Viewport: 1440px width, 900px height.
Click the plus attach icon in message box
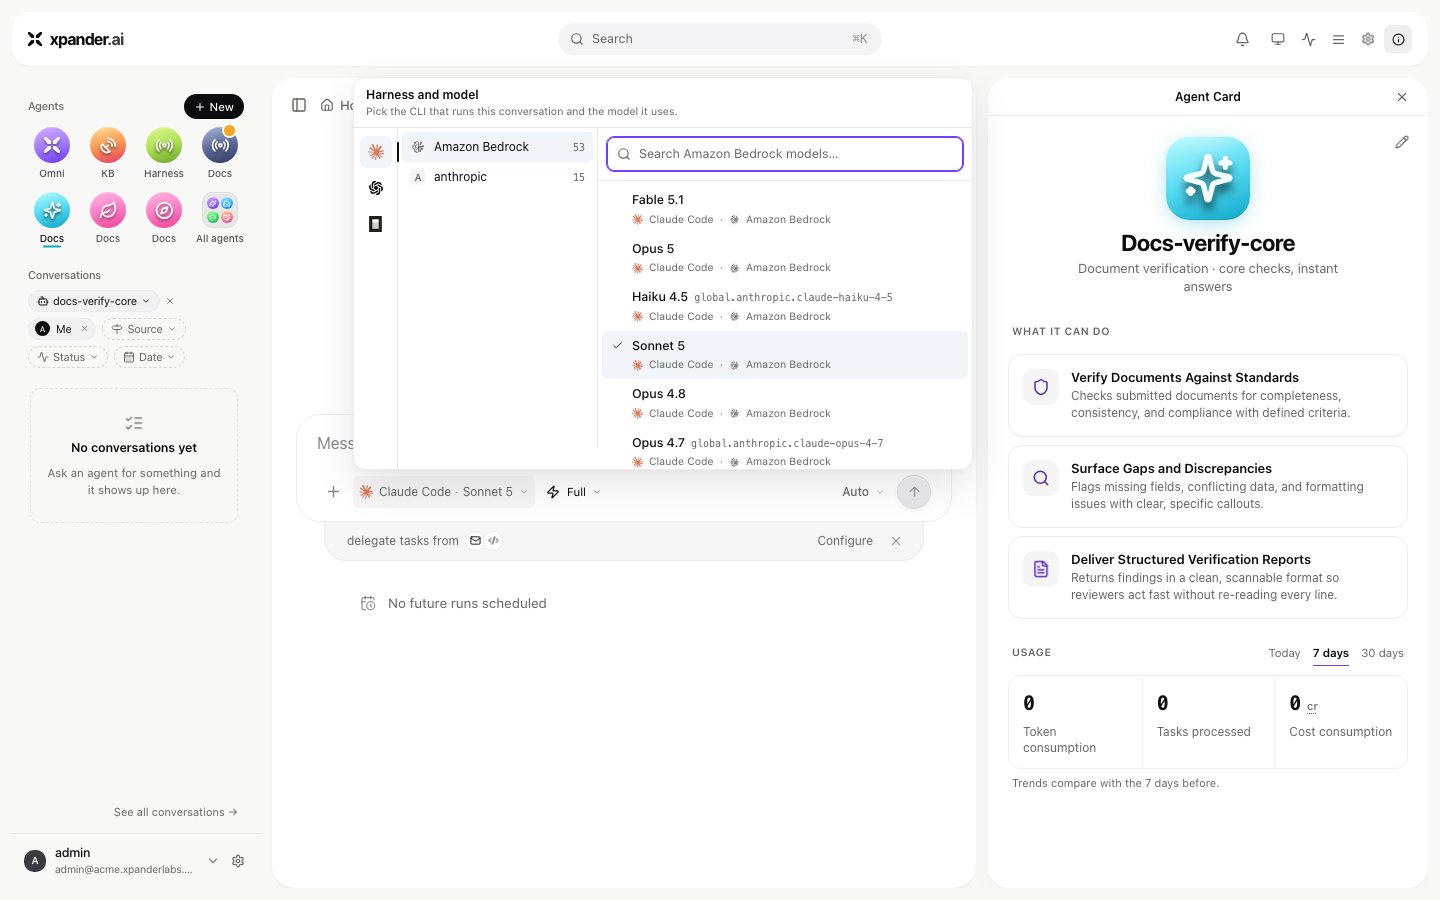coord(334,492)
